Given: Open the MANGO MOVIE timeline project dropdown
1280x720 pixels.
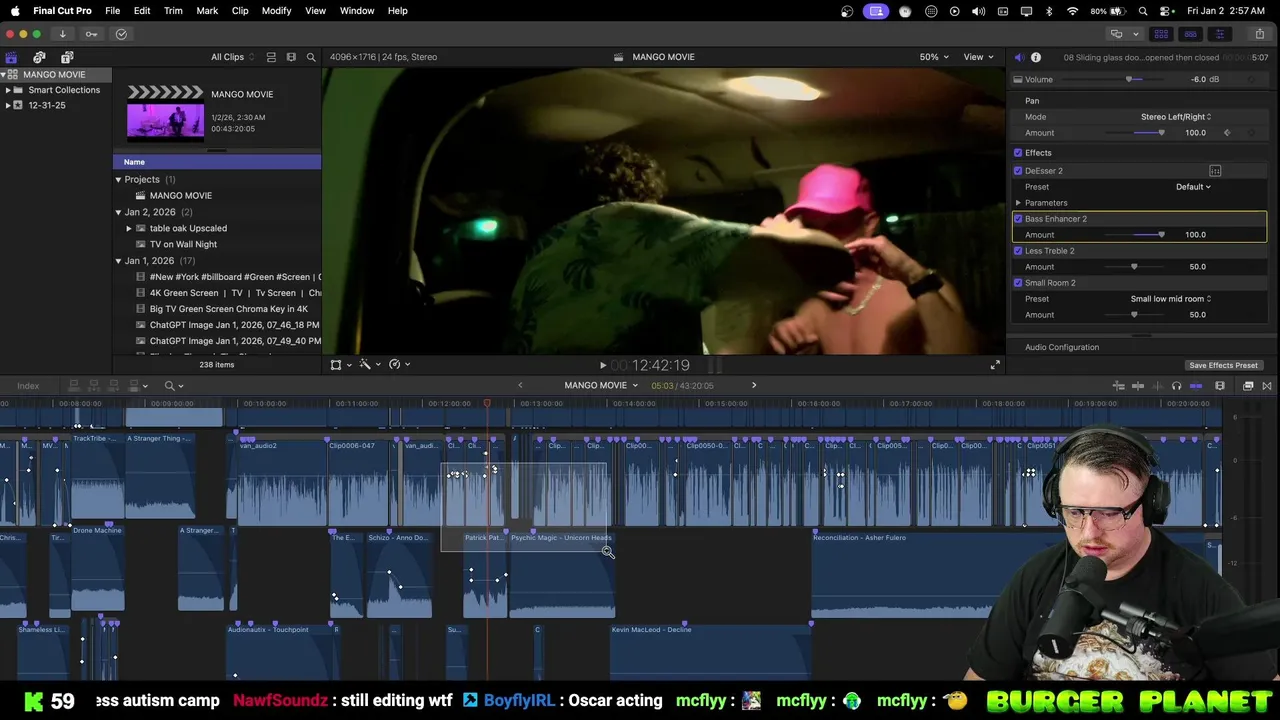Looking at the screenshot, I should 601,385.
